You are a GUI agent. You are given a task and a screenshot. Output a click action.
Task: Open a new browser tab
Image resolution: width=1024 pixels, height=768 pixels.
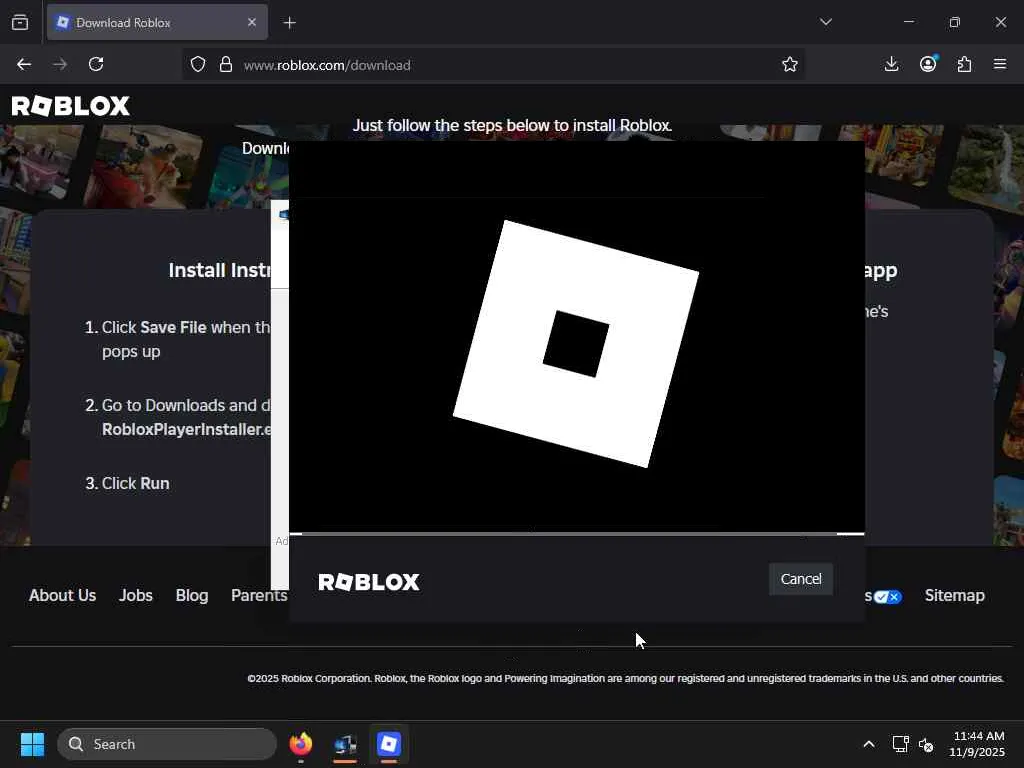pyautogui.click(x=290, y=23)
